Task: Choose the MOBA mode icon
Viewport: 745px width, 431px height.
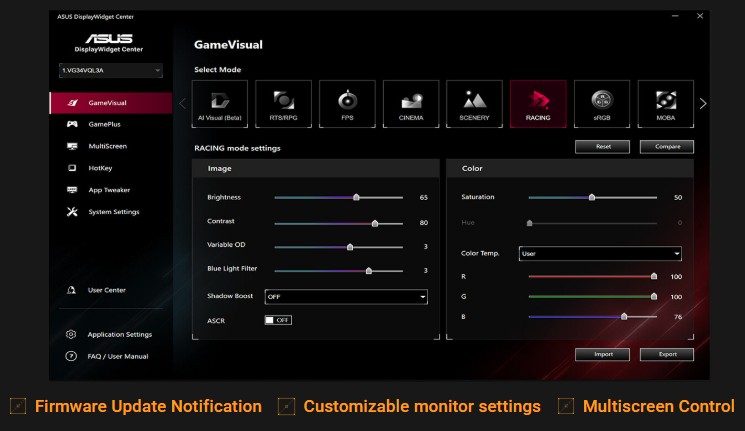Action: tap(665, 103)
